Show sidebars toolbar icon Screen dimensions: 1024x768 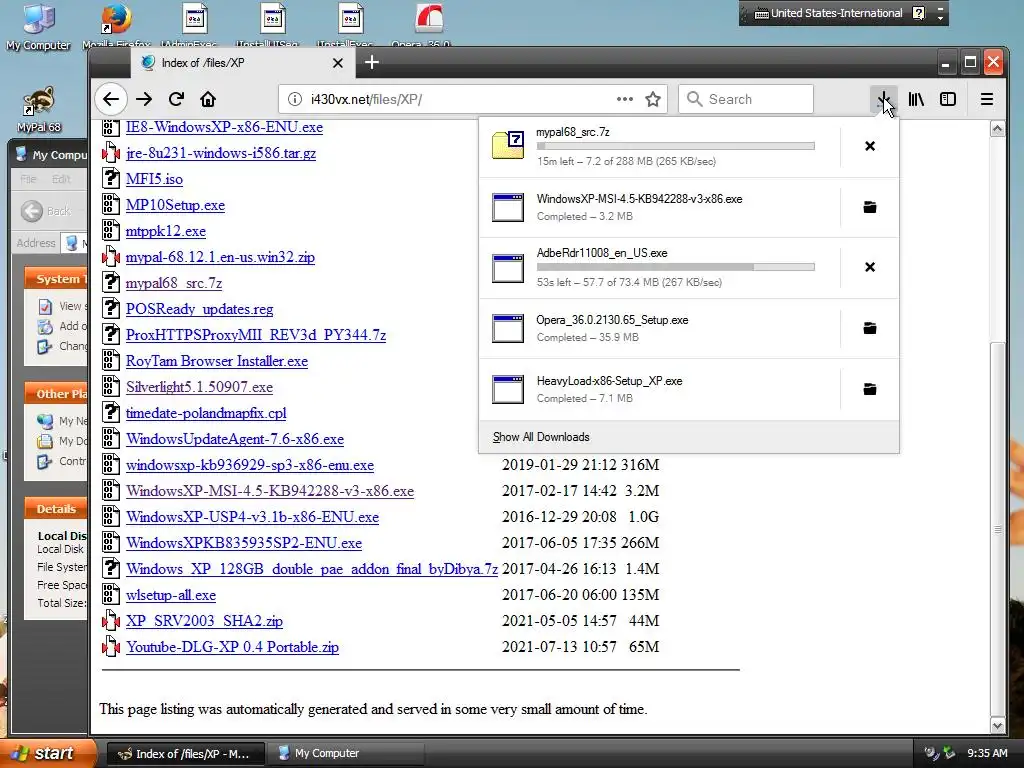pos(948,99)
